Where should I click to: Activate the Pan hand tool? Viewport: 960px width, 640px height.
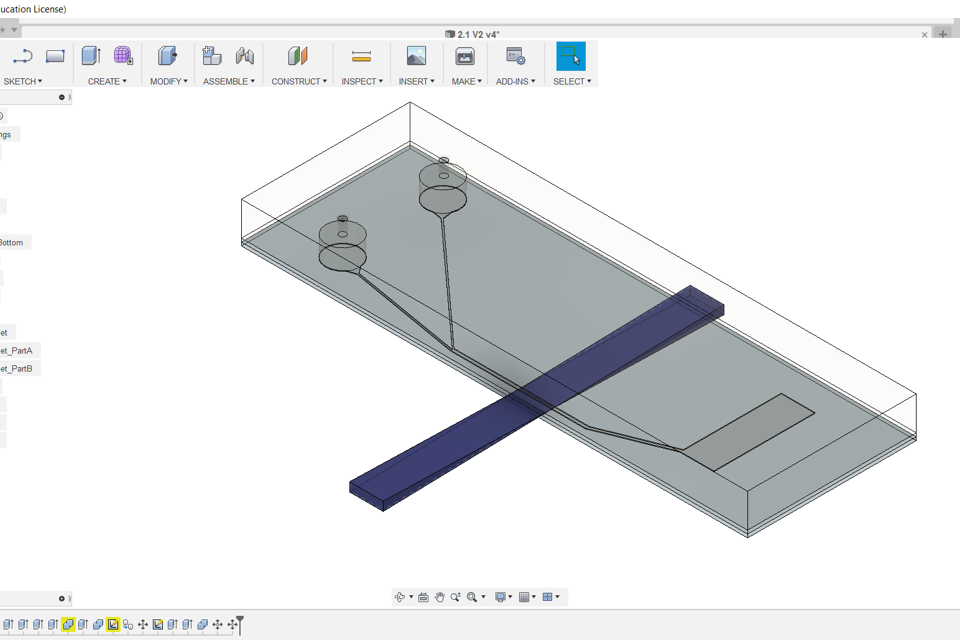(439, 597)
